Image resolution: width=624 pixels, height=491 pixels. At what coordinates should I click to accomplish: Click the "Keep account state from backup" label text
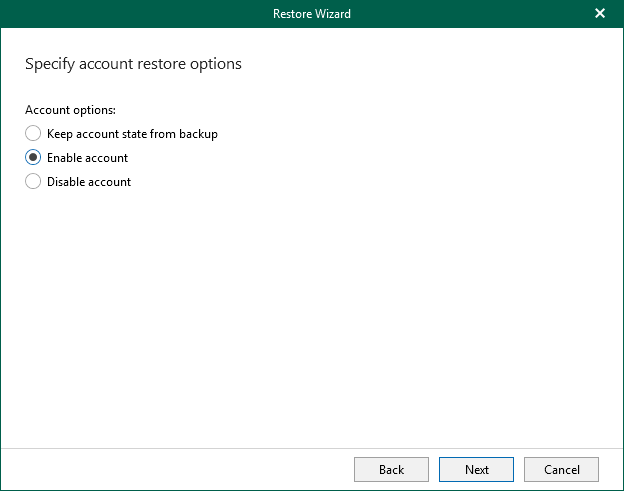132,134
